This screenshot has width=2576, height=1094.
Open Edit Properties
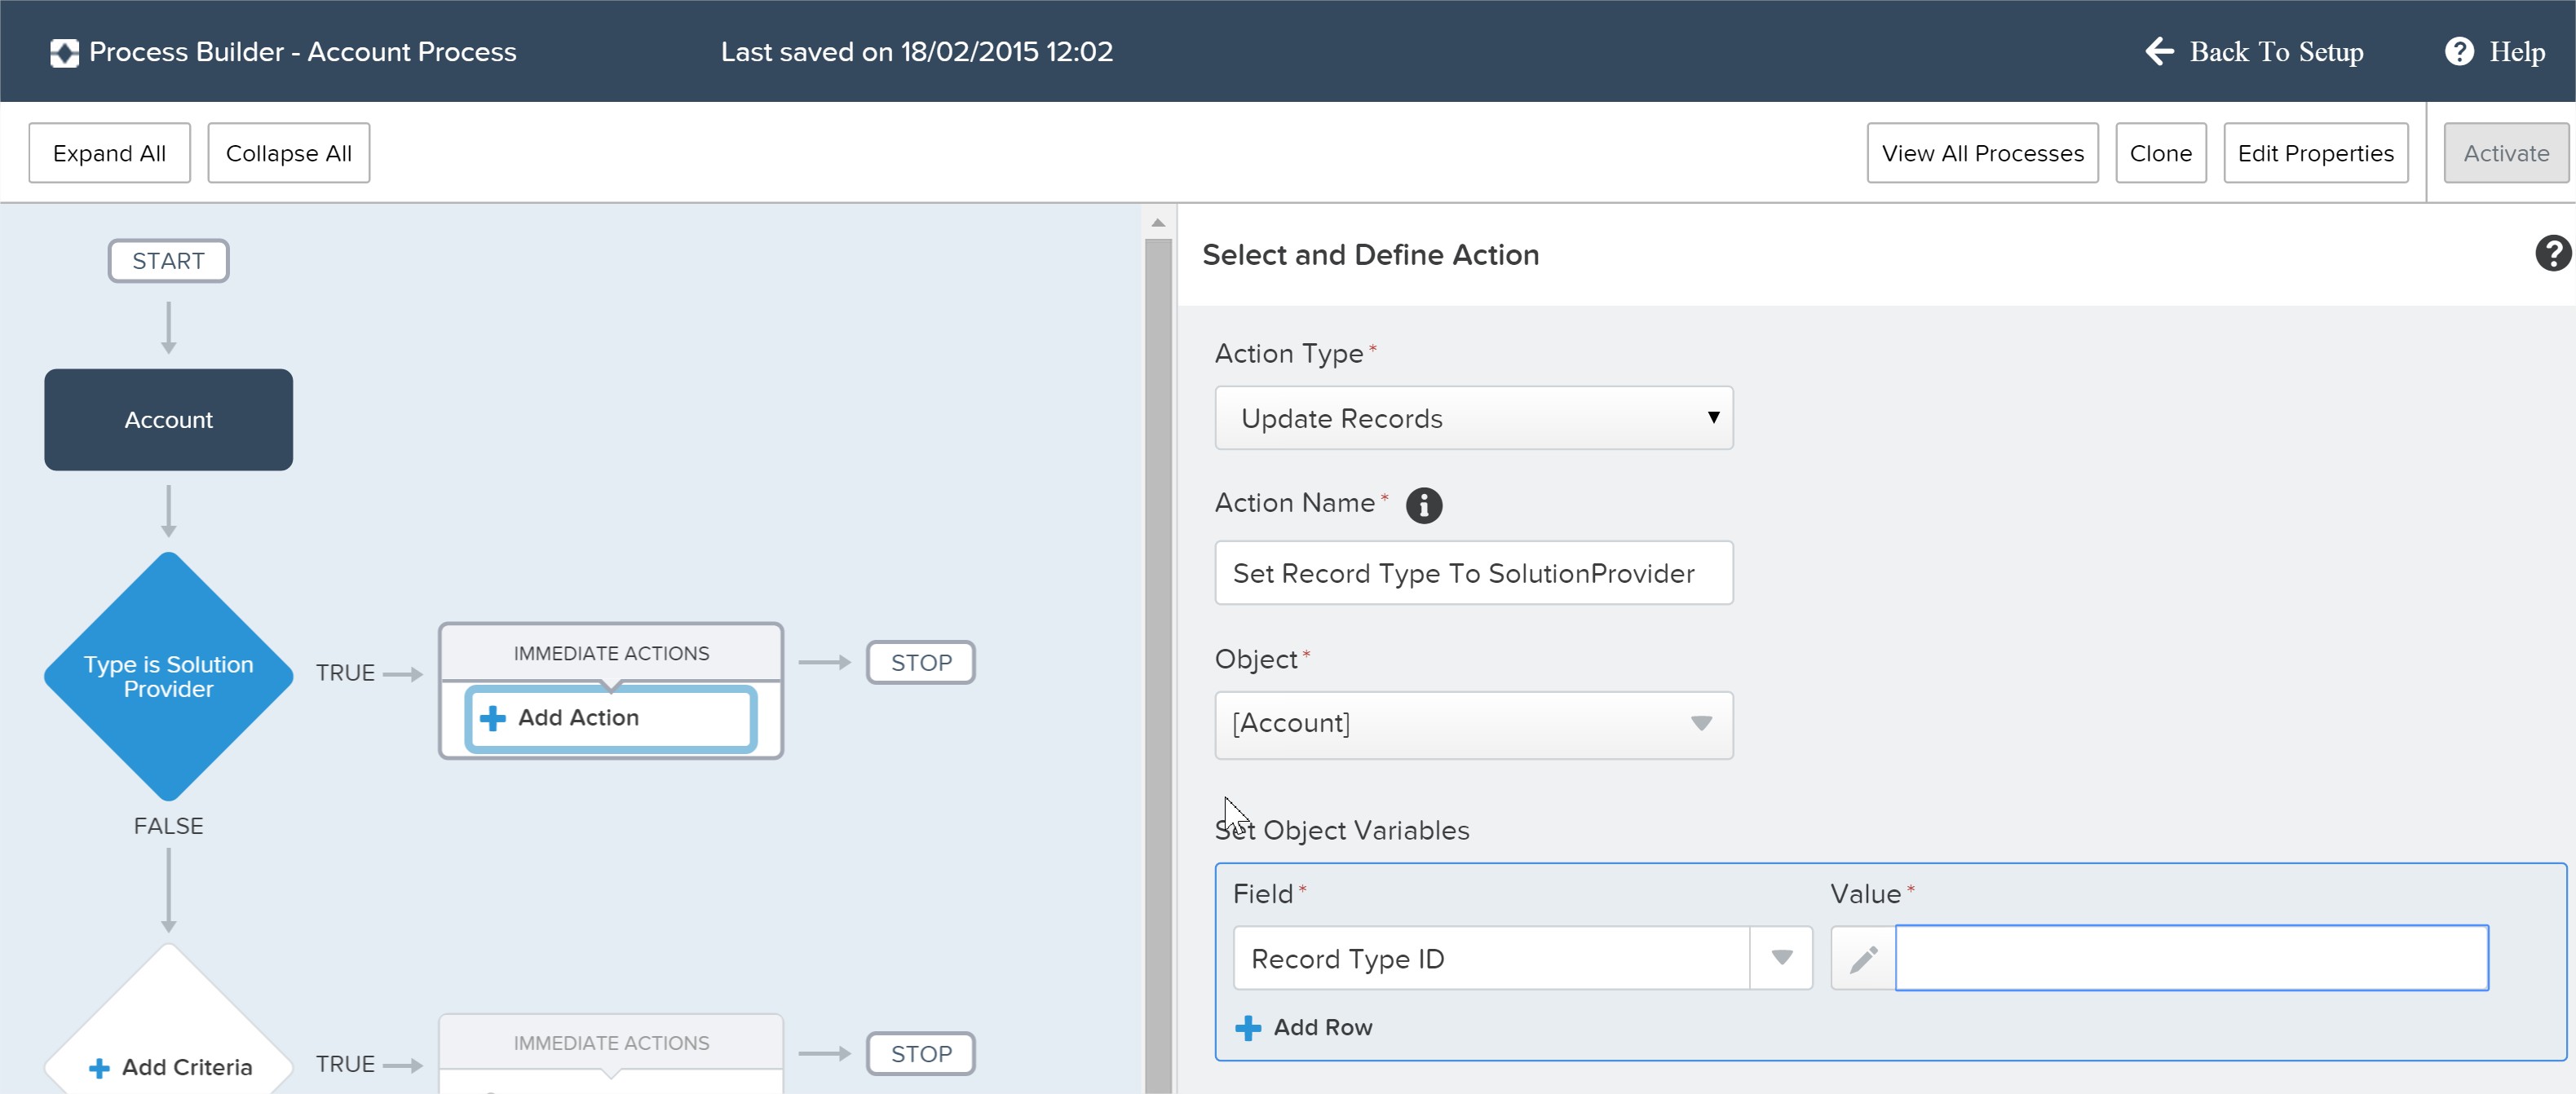[x=2315, y=153]
